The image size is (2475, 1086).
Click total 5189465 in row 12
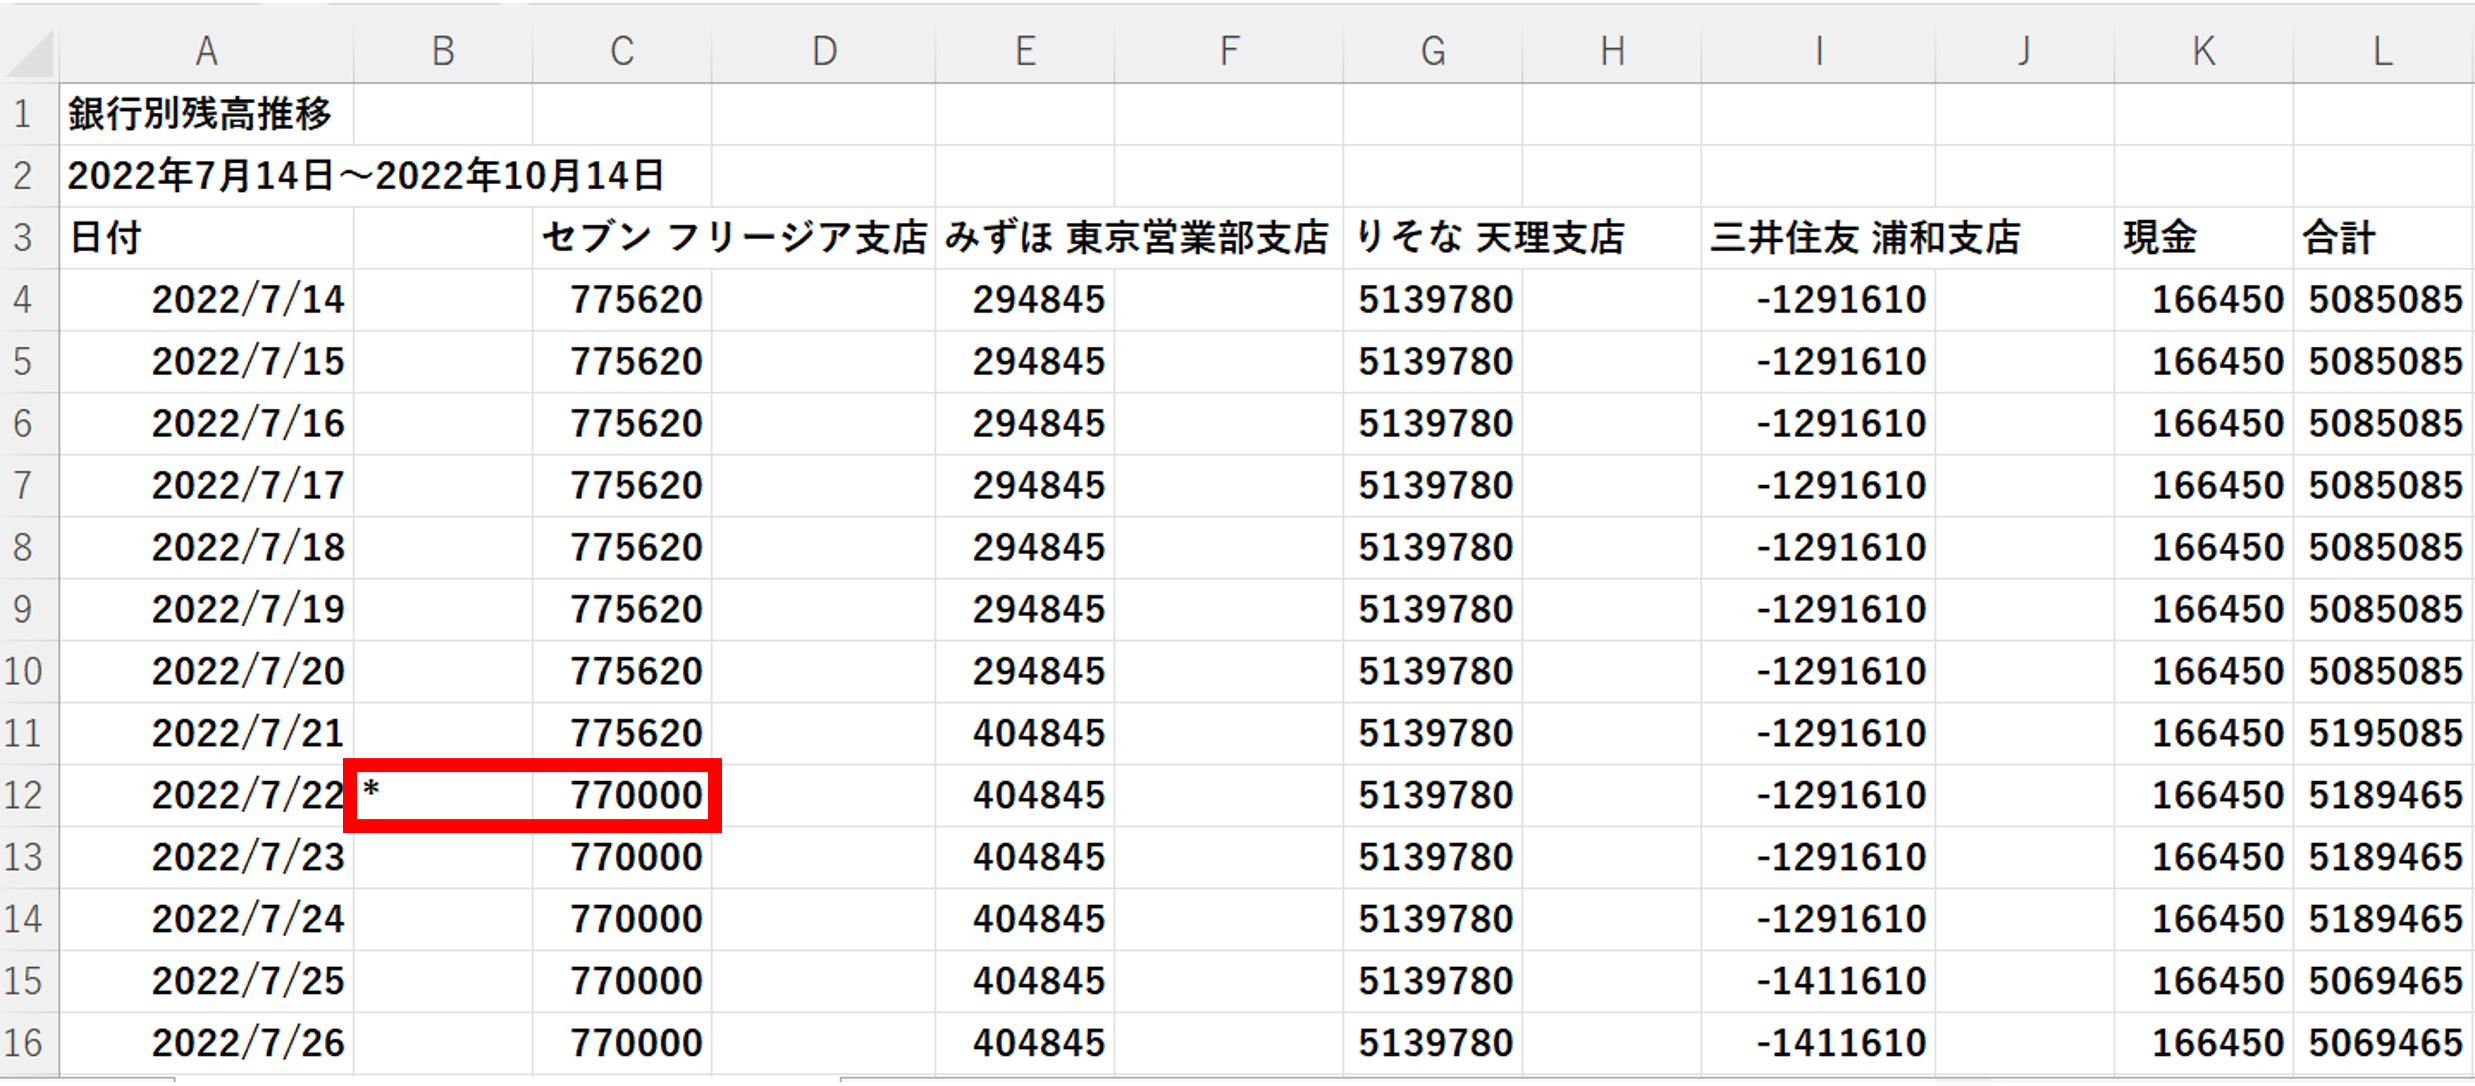click(2385, 796)
